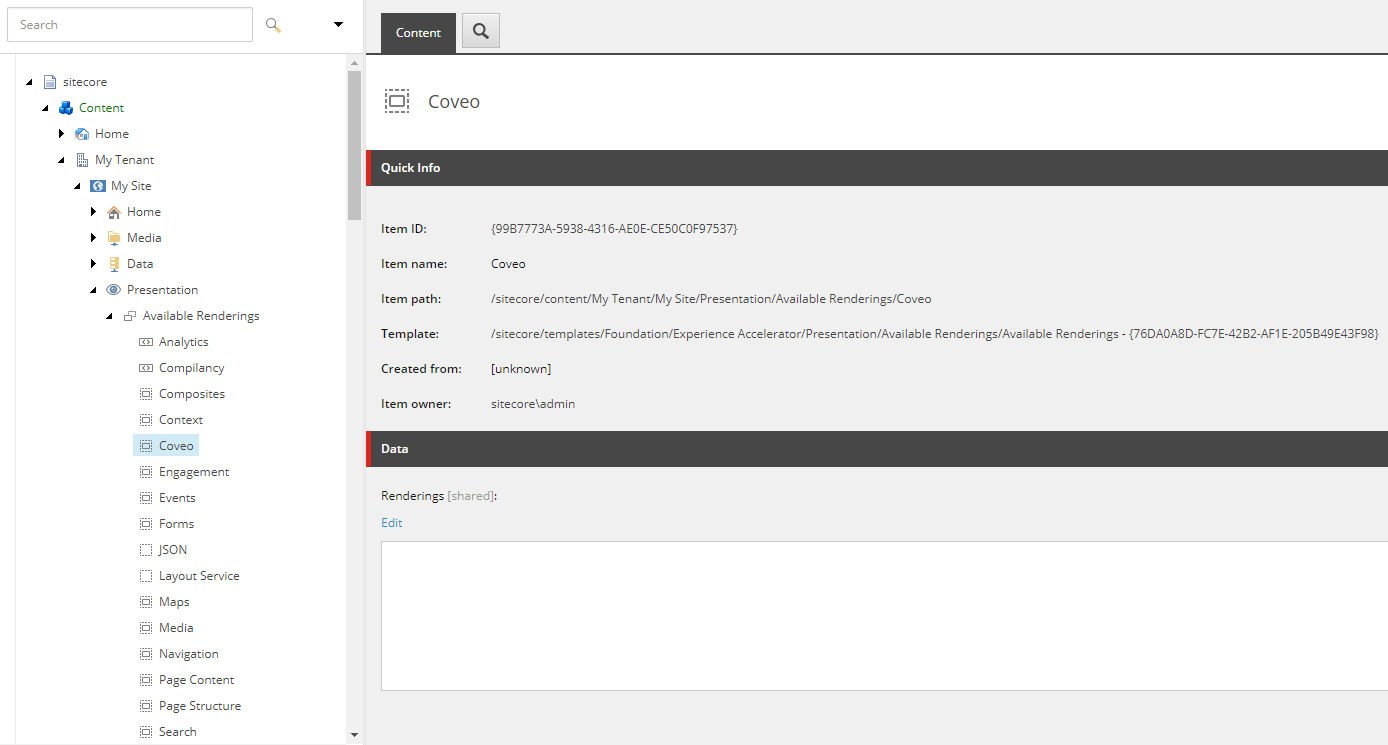Click the magnifier icon beside the search box
The width and height of the screenshot is (1388, 745).
(272, 24)
